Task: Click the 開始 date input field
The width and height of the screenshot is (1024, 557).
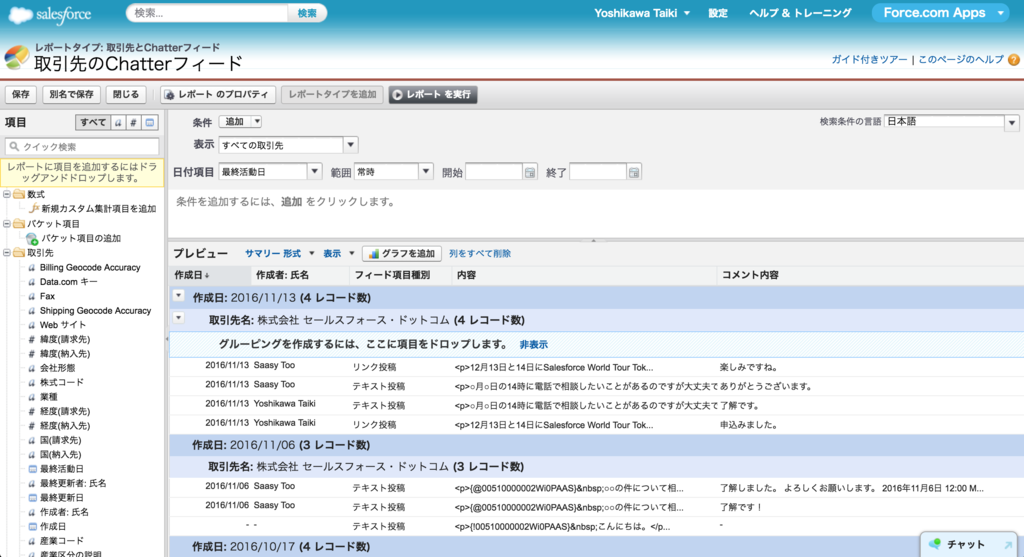Action: pyautogui.click(x=494, y=172)
